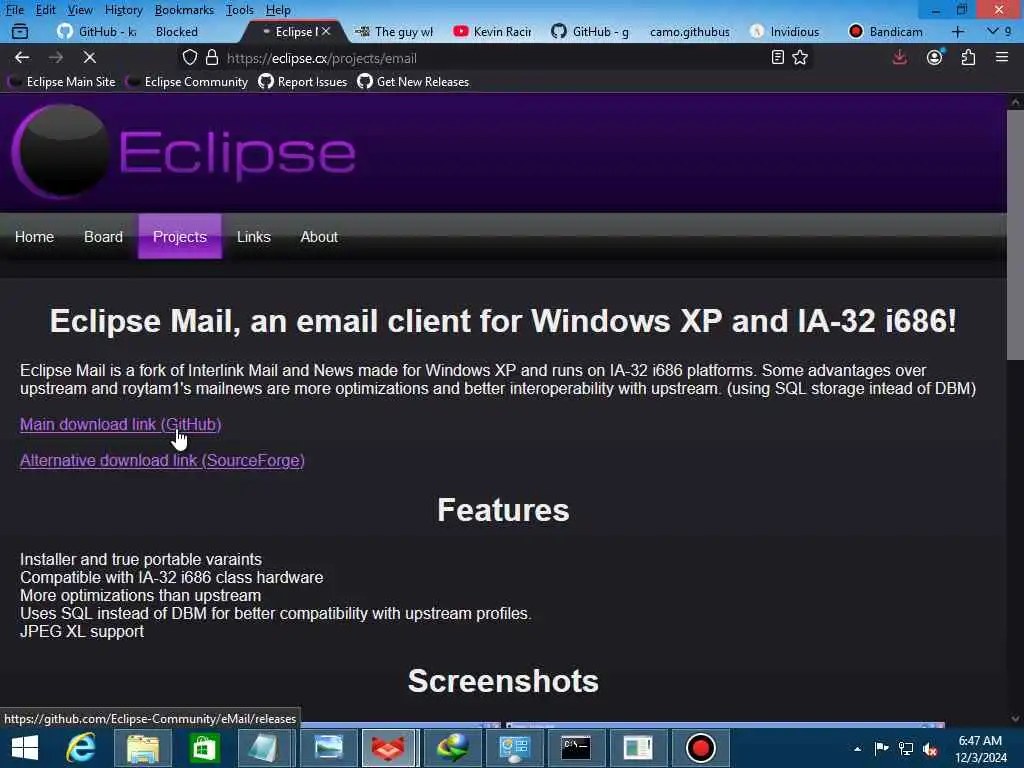Image resolution: width=1024 pixels, height=768 pixels.
Task: Open the Downloads panel icon
Action: pos(899,57)
